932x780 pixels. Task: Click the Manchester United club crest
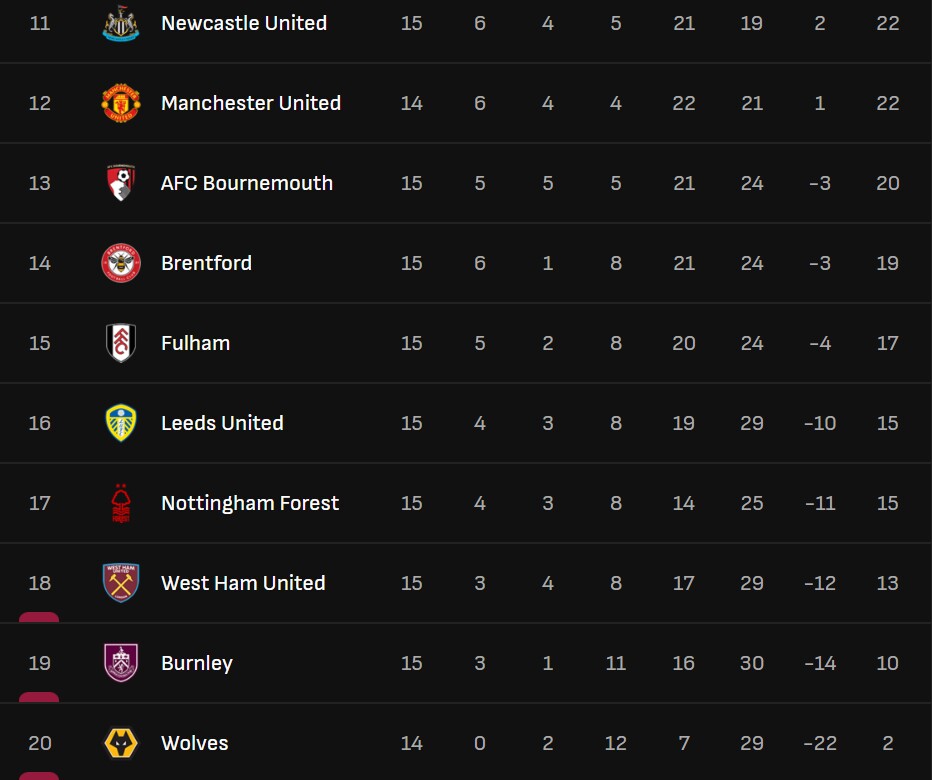pos(121,103)
